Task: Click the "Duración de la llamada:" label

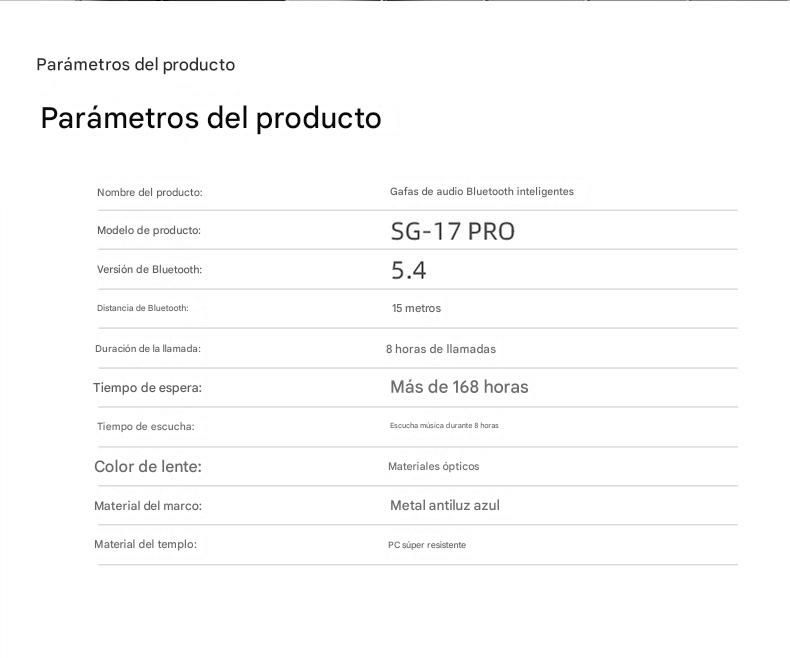Action: (147, 348)
